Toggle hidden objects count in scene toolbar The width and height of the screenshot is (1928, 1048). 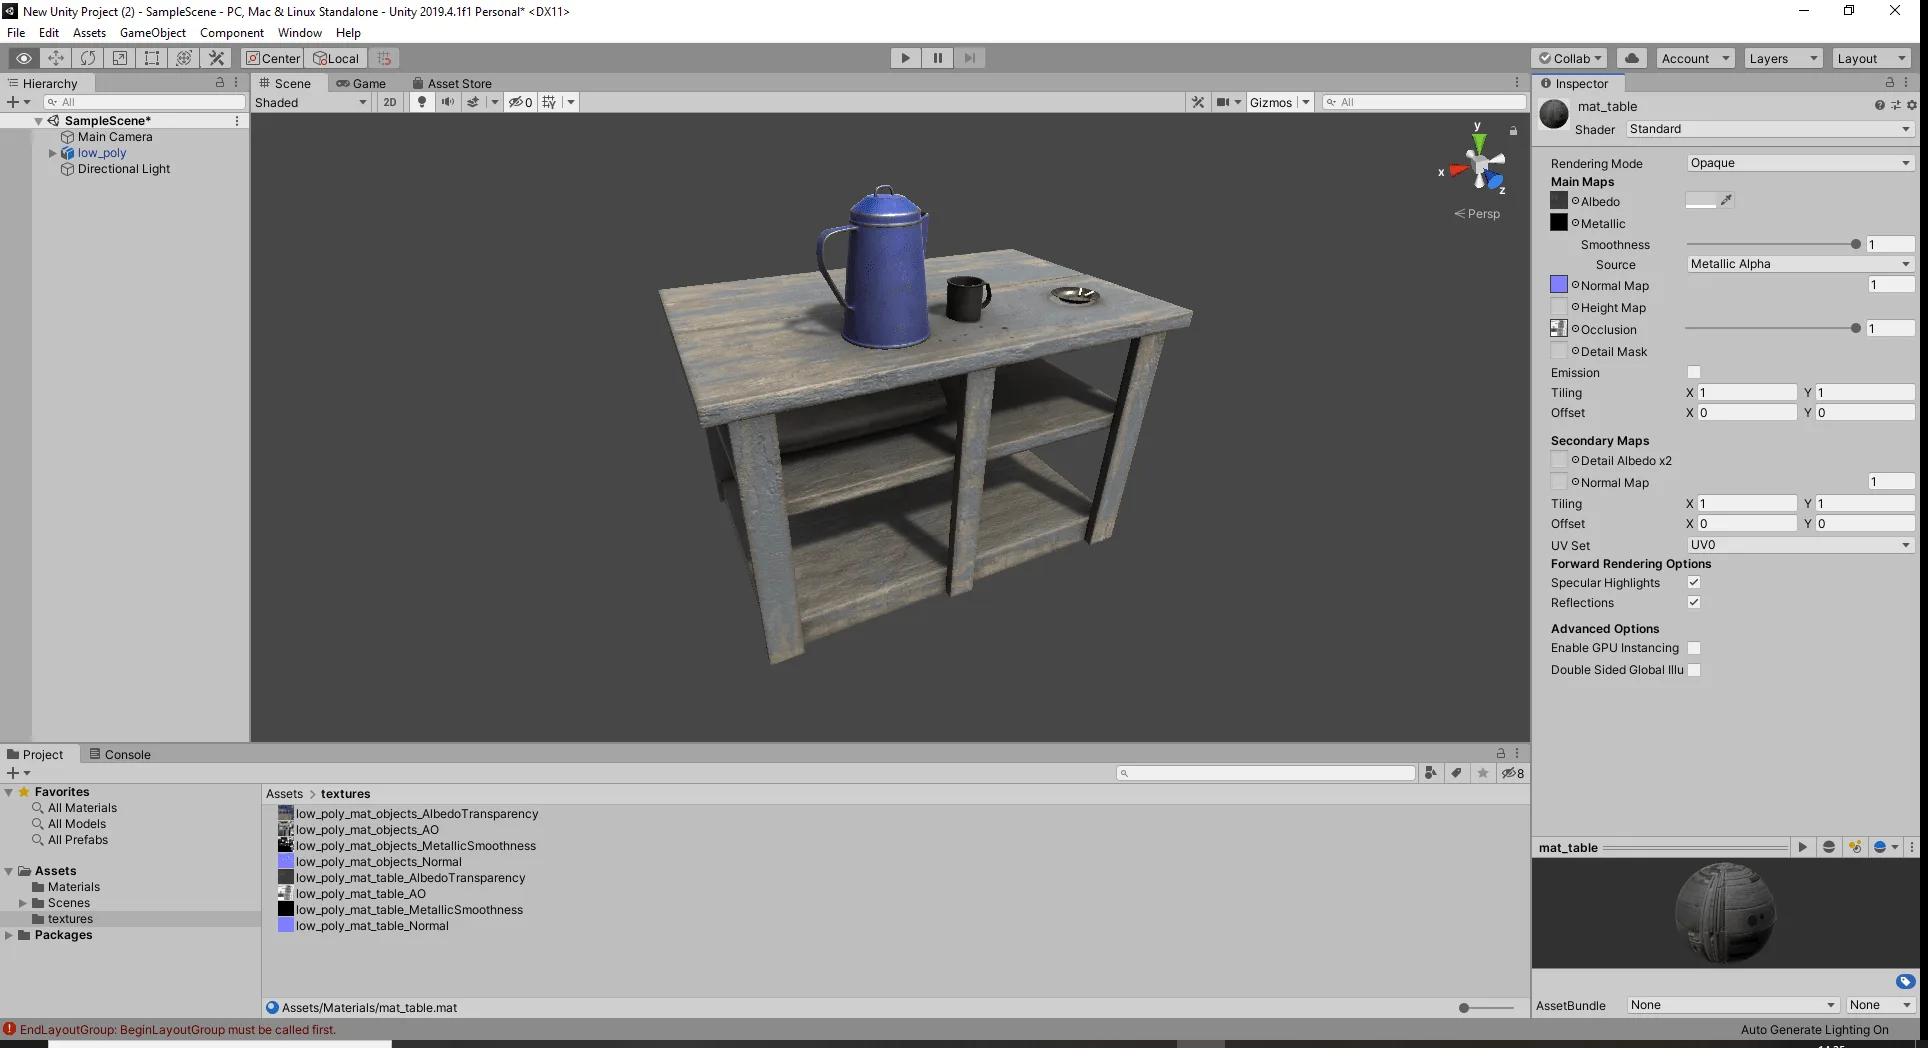520,102
